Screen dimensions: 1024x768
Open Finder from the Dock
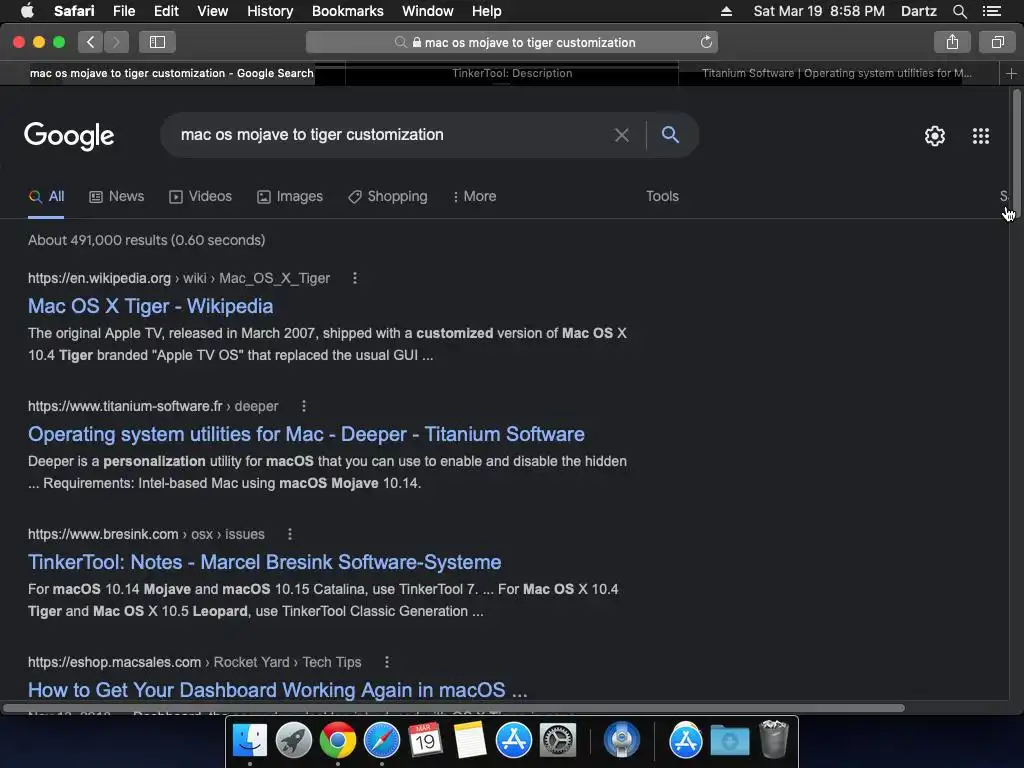coord(249,741)
